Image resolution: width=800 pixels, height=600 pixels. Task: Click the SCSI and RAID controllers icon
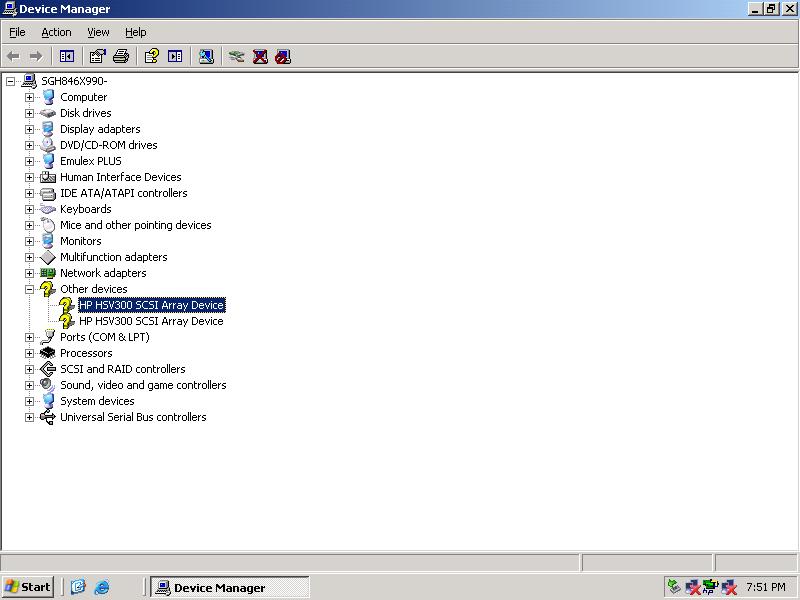[x=47, y=369]
